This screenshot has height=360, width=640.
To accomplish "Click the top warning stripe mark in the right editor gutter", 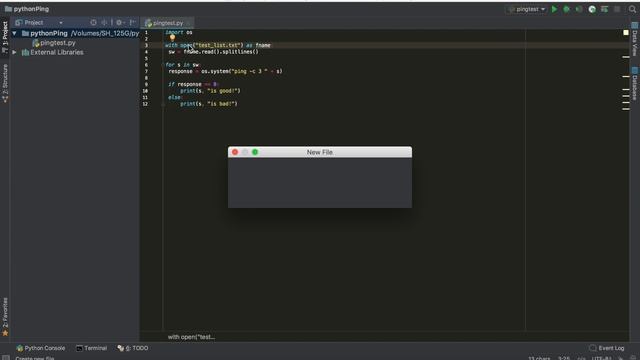I will (x=626, y=57).
